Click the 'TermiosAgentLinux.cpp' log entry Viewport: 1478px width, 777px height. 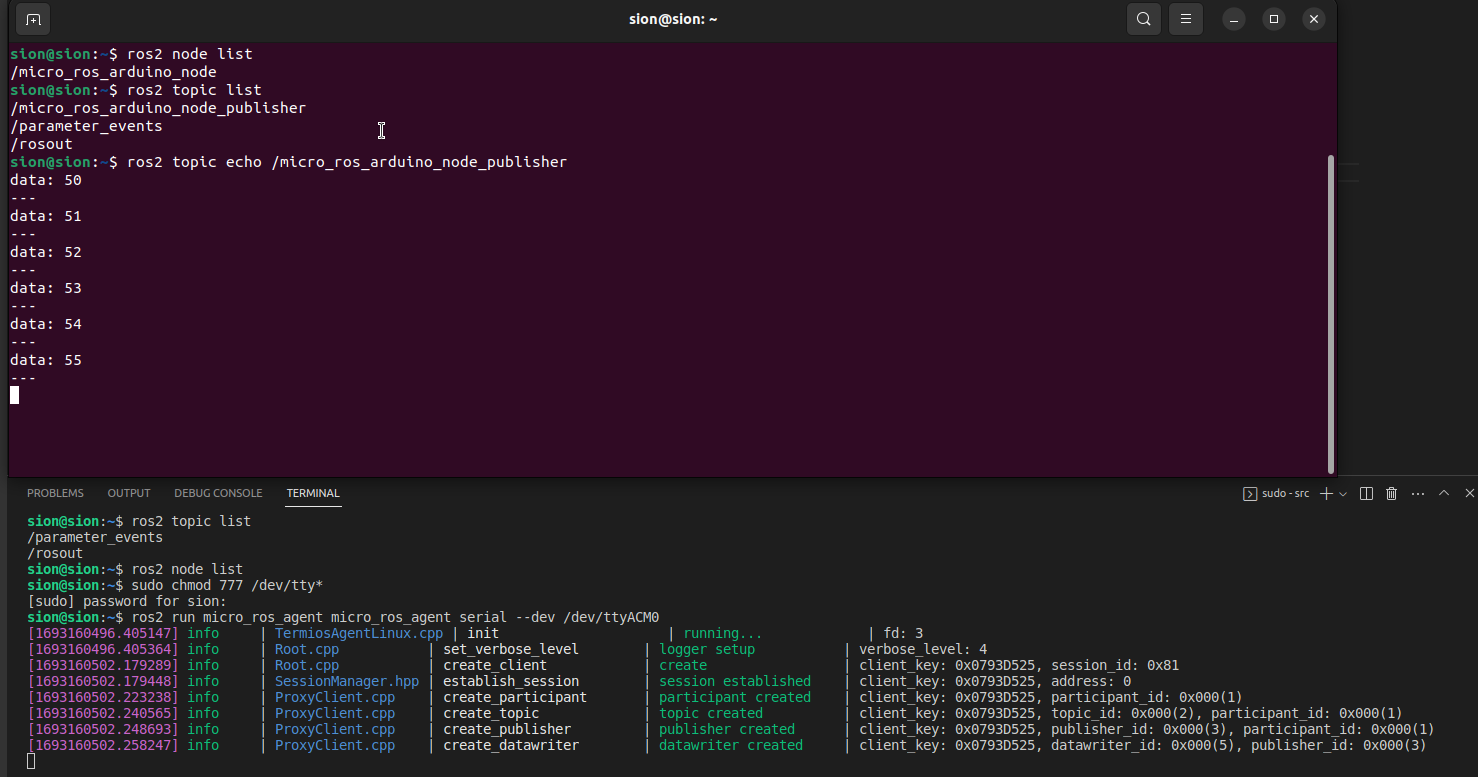(x=359, y=633)
